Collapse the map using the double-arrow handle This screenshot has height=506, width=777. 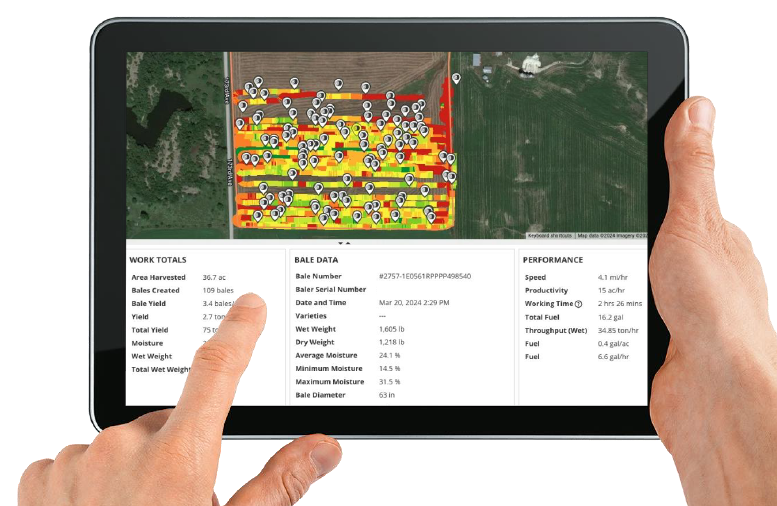343,243
